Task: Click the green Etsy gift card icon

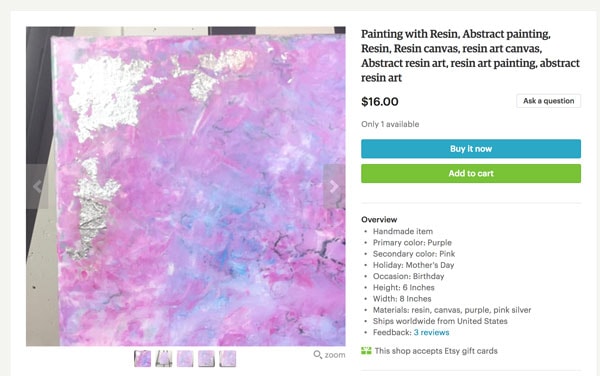Action: (x=366, y=351)
